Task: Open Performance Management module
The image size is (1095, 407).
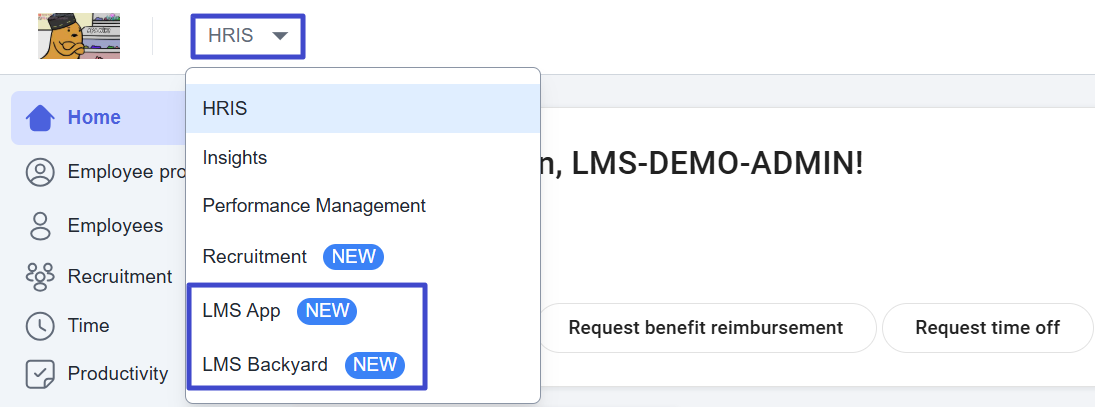Action: pyautogui.click(x=314, y=206)
